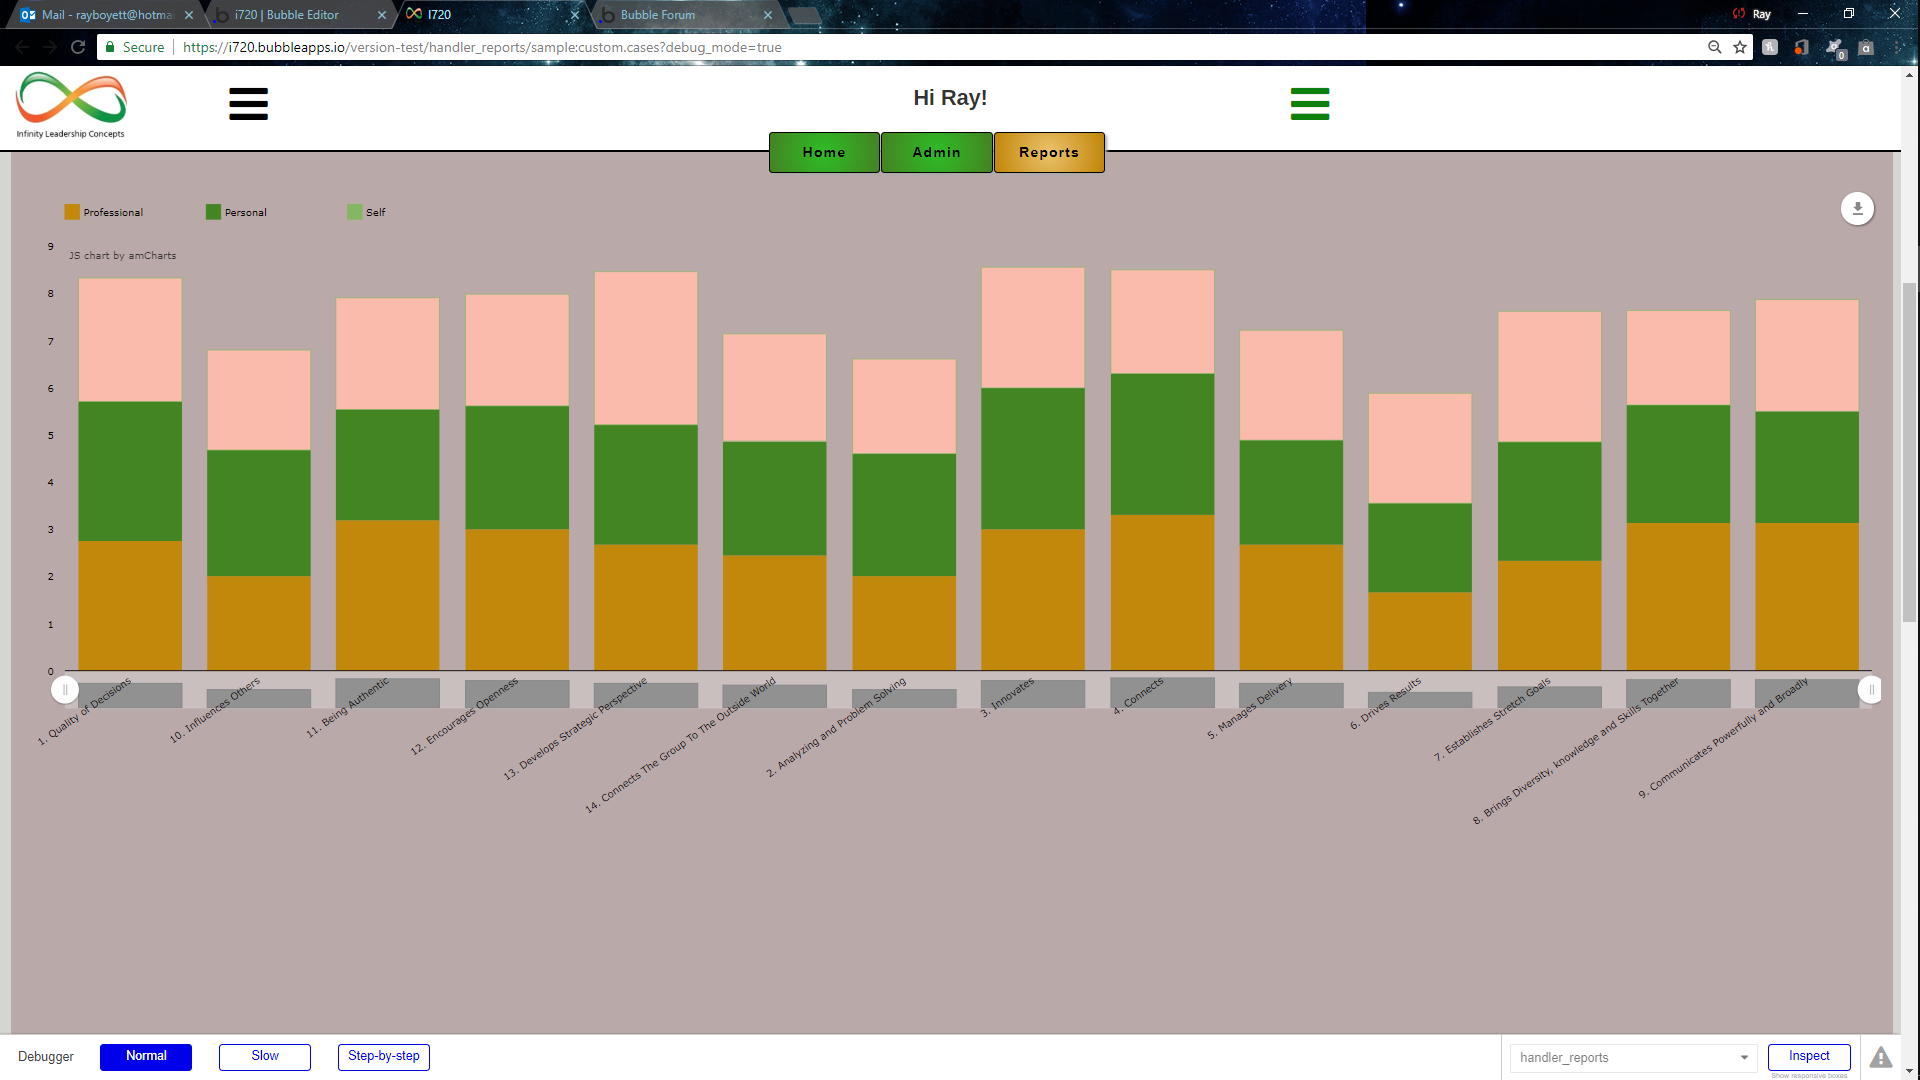Click the orange extension icon in toolbar
Viewport: 1920px width, 1080px height.
(x=1802, y=47)
